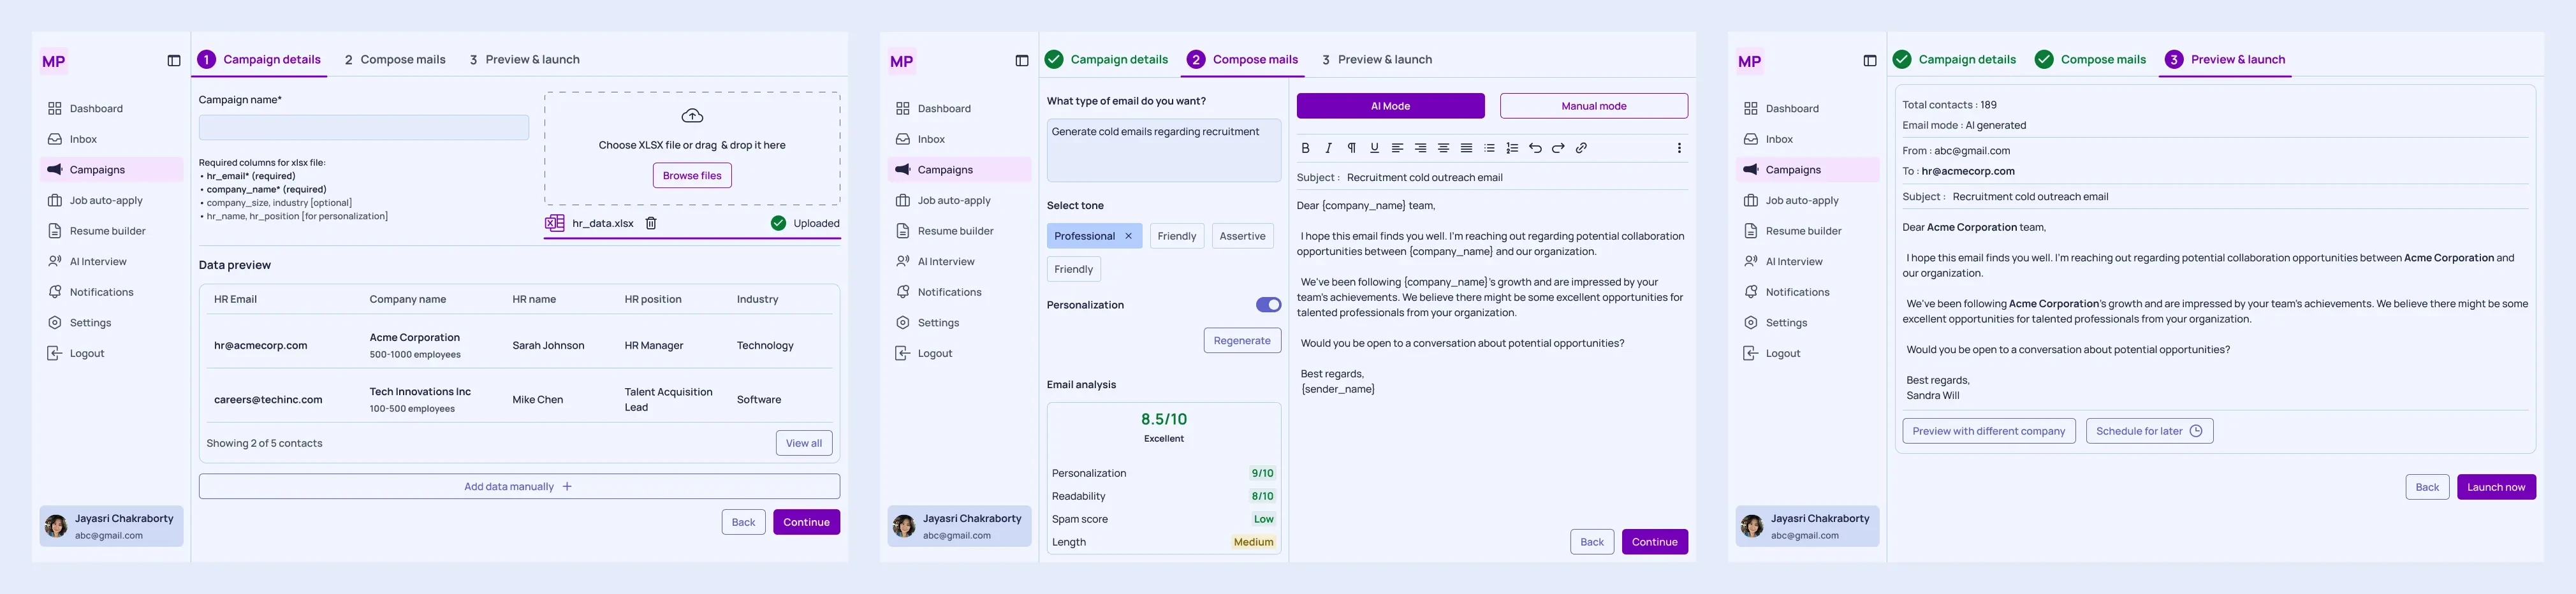This screenshot has width=2576, height=594.
Task: Collapse the sidebar on the Preview & launch screen
Action: pos(1870,61)
